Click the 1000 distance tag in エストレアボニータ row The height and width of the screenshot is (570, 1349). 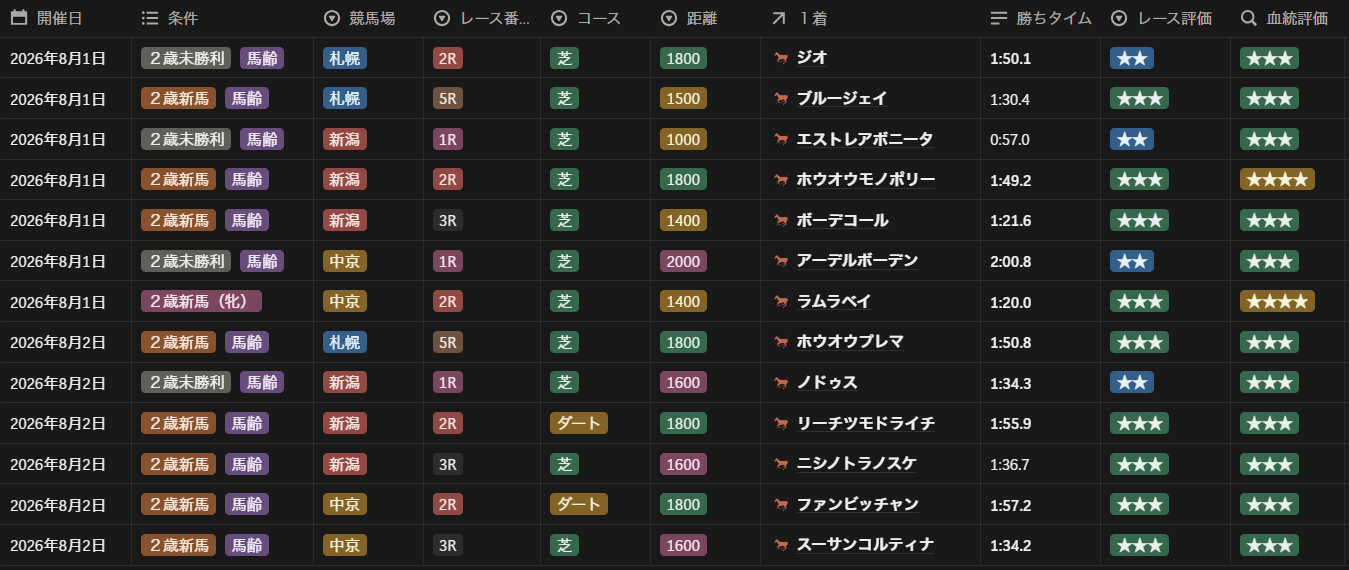[683, 139]
